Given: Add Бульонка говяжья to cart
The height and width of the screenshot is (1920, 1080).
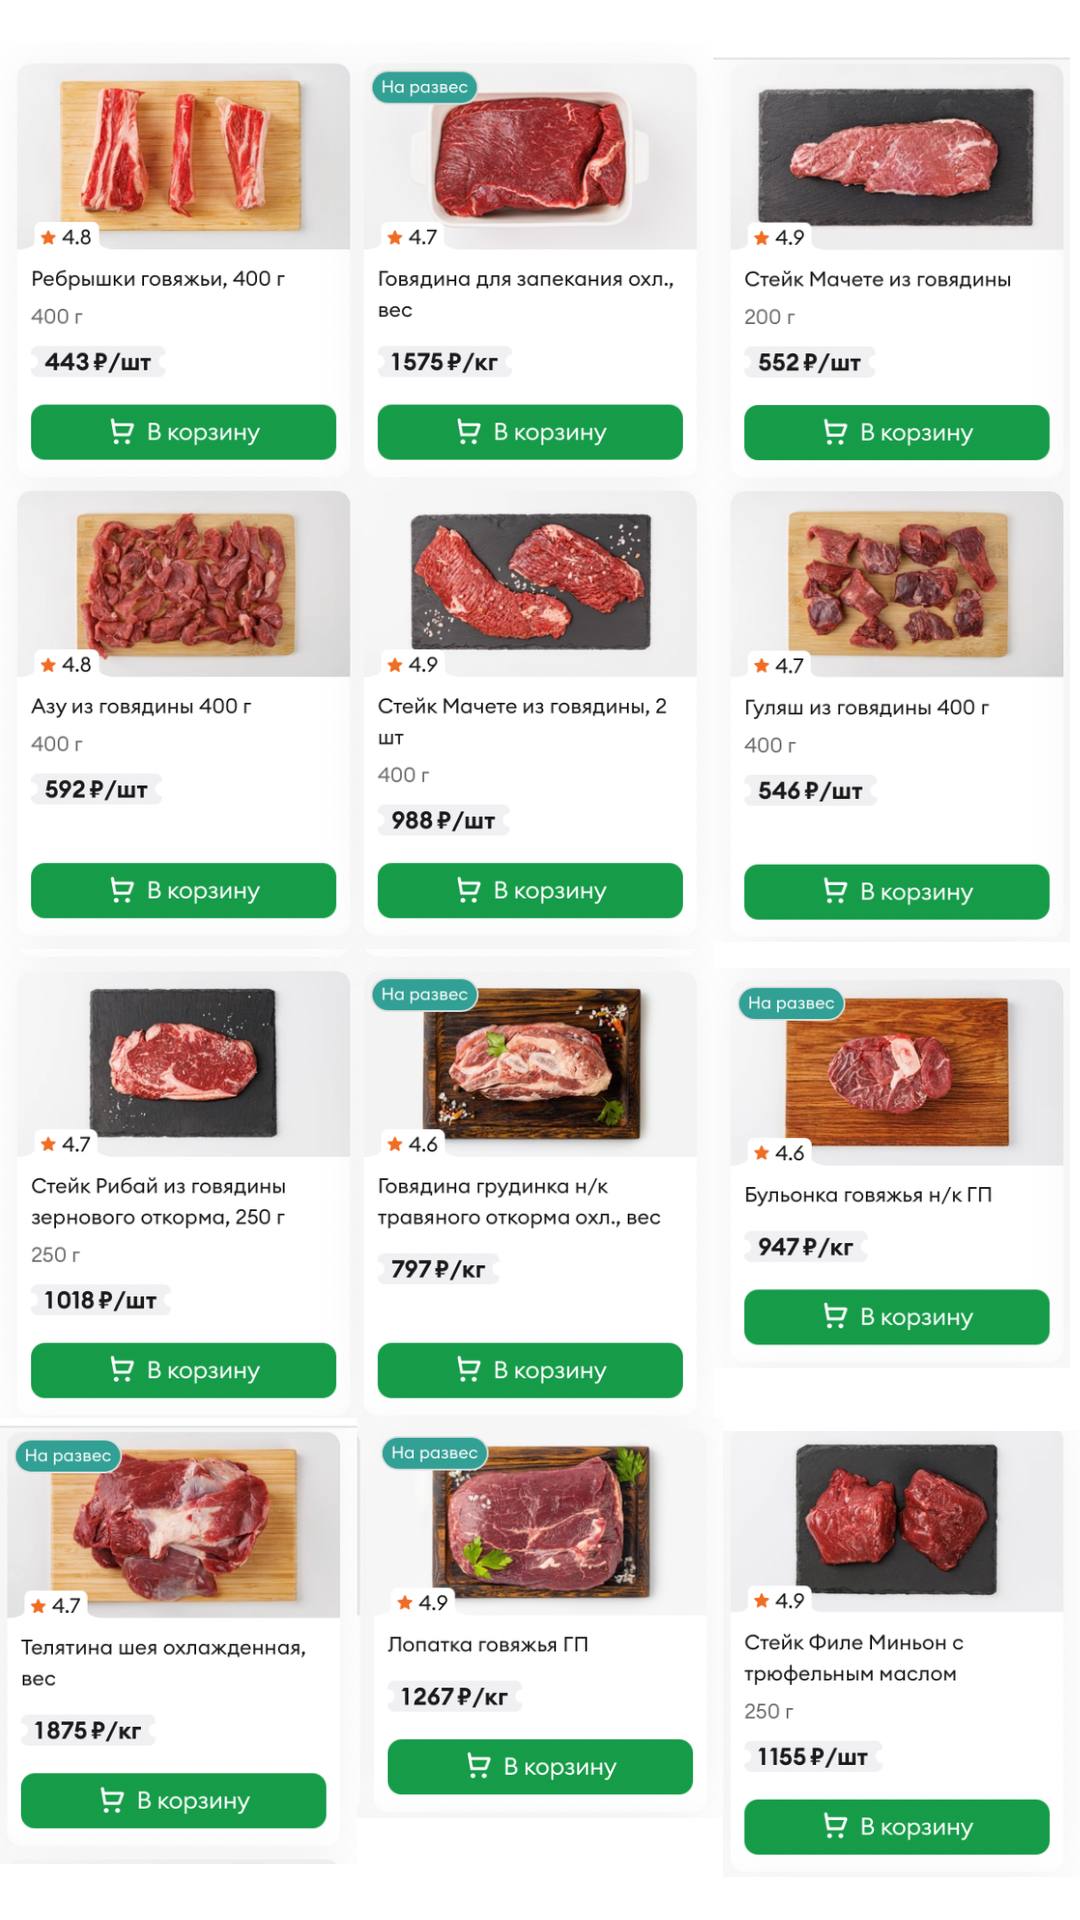Looking at the screenshot, I should (x=896, y=1317).
